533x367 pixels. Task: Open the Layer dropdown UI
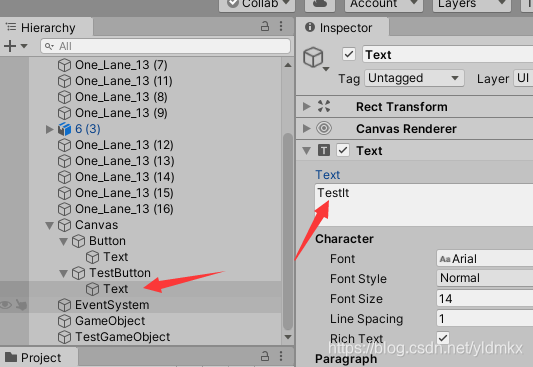pyautogui.click(x=523, y=78)
